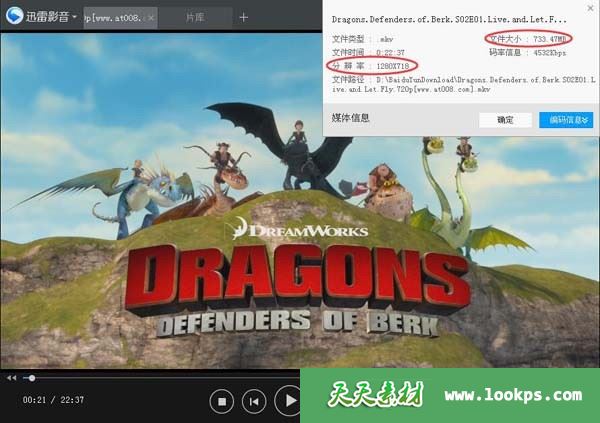
Task: Click the elapsed time display 00:21
Action: (35, 400)
